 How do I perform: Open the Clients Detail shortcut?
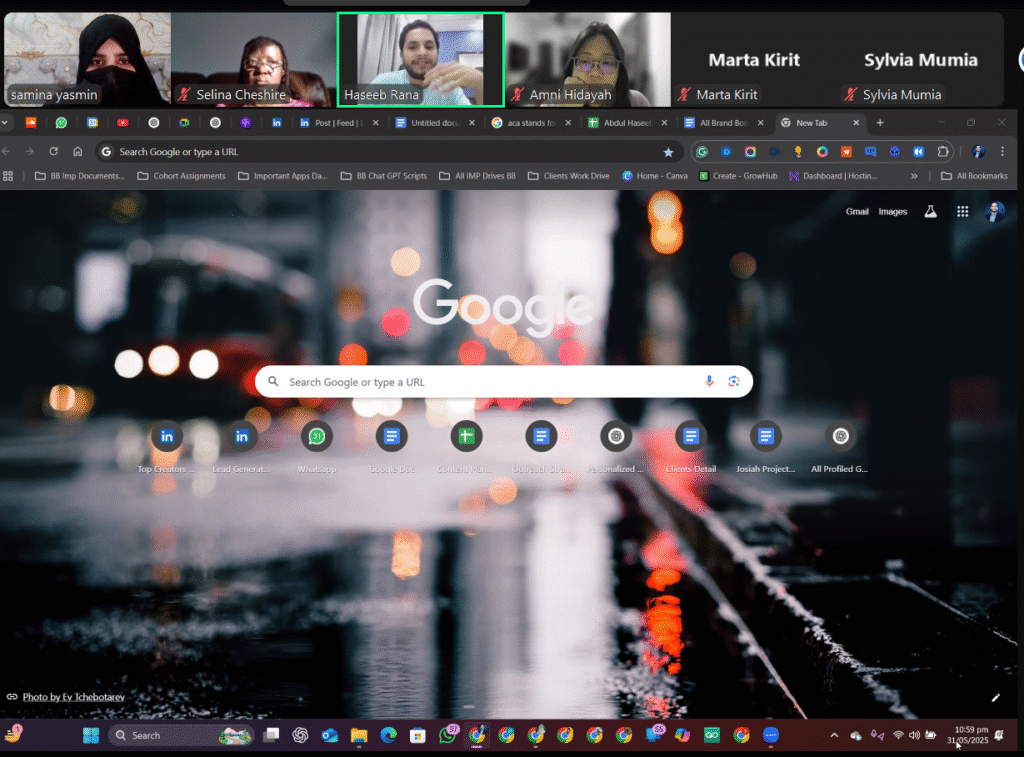[690, 437]
